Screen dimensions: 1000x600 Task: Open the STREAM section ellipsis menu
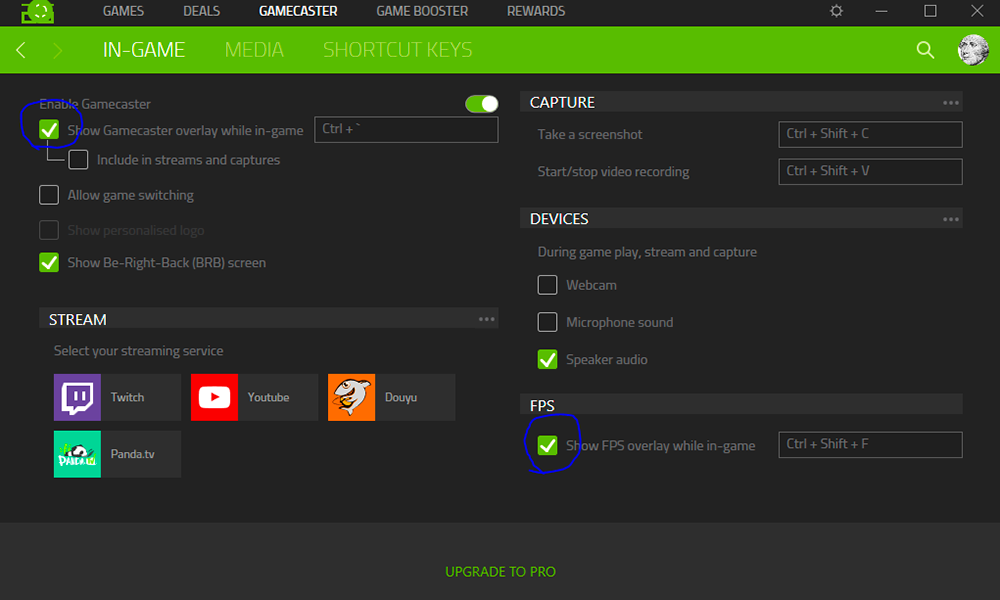point(486,320)
